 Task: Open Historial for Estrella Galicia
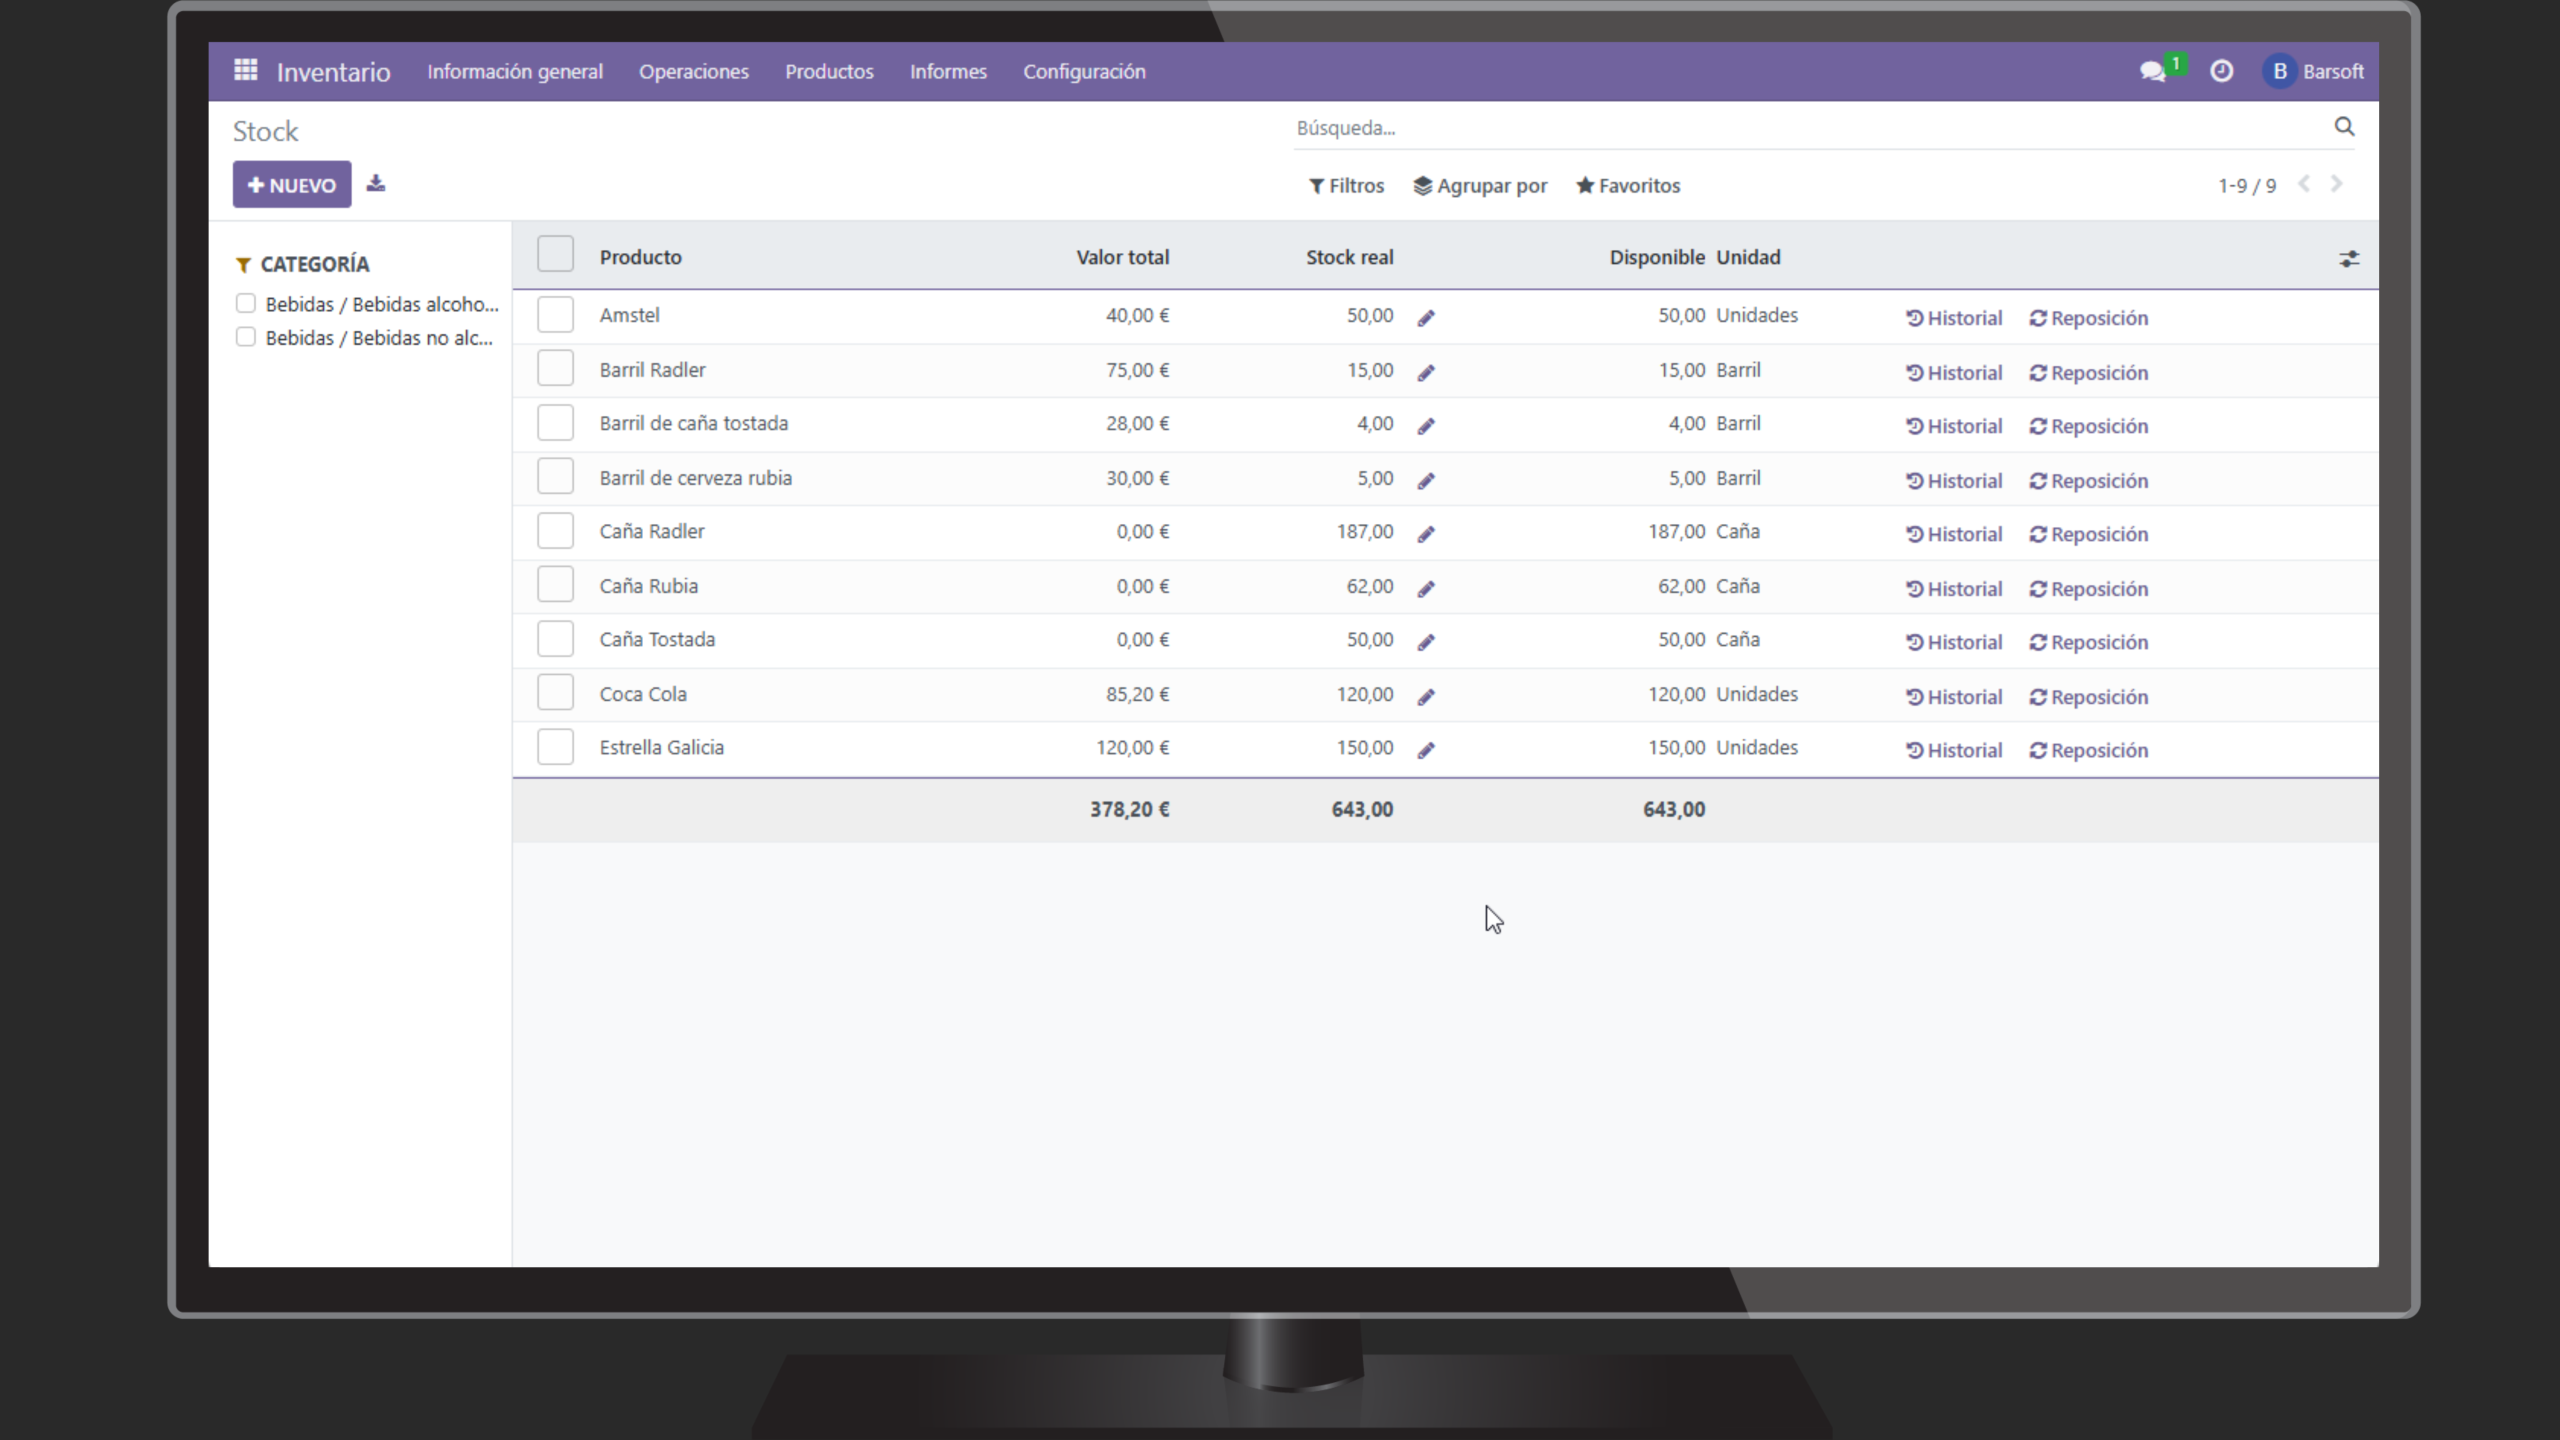pos(1954,751)
